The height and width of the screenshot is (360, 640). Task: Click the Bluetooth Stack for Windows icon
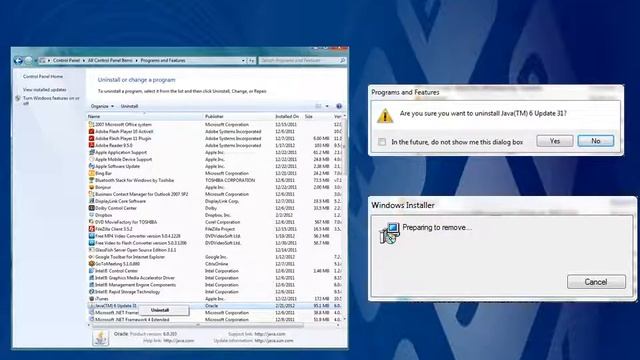91,180
